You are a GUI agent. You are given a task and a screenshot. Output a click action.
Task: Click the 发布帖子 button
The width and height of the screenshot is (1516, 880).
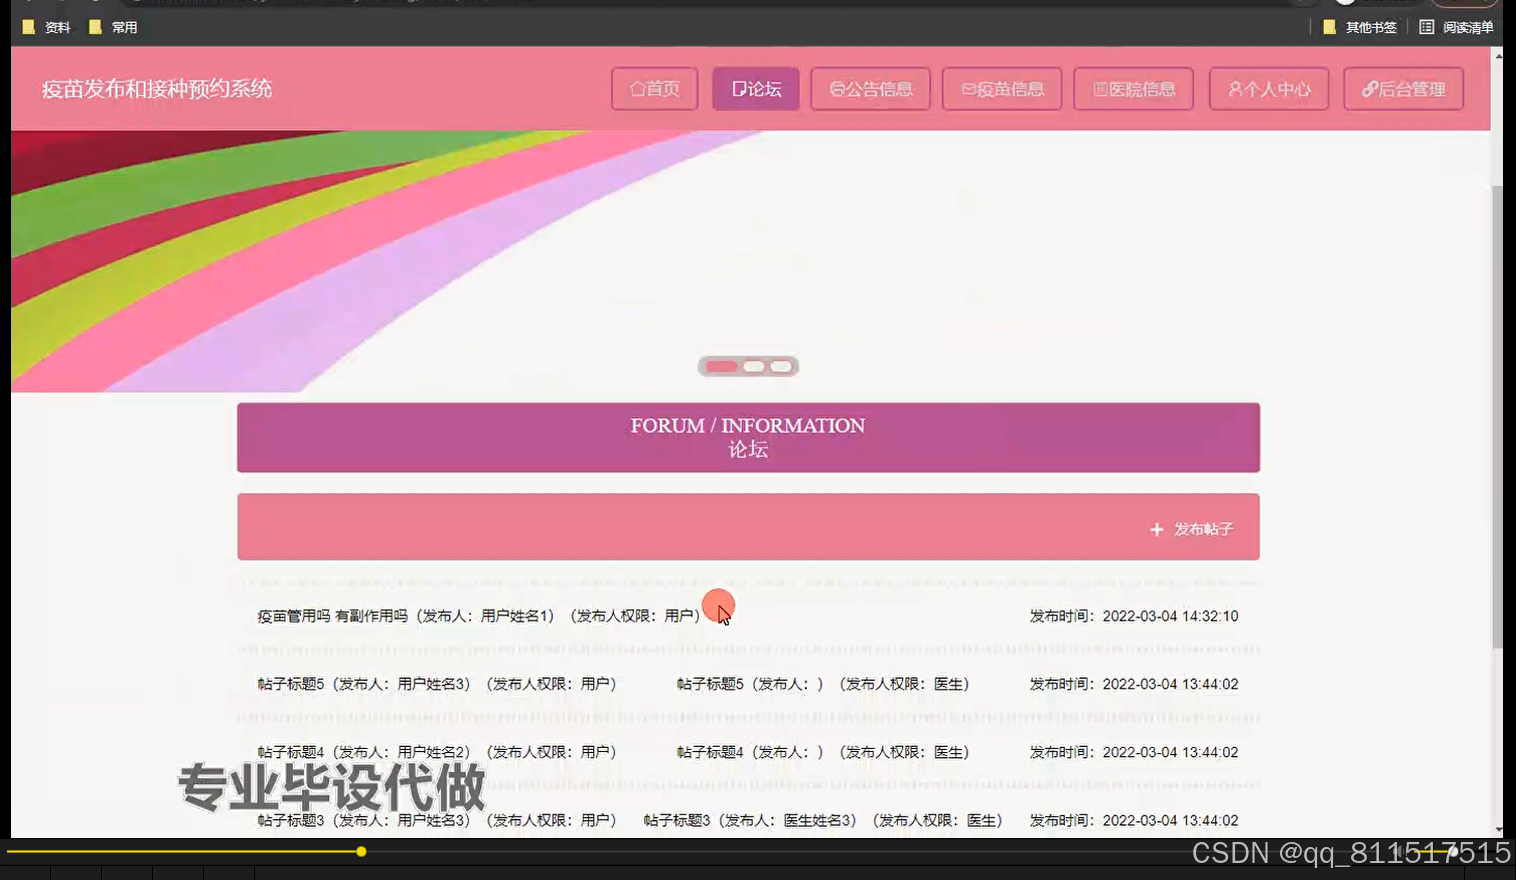pos(1192,529)
